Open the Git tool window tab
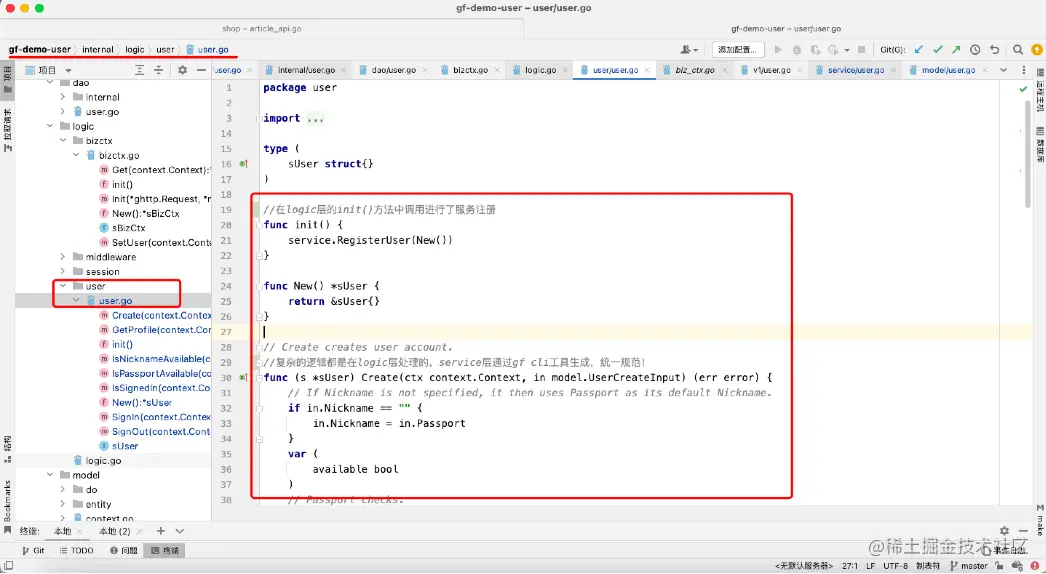1046x574 pixels. click(33, 551)
